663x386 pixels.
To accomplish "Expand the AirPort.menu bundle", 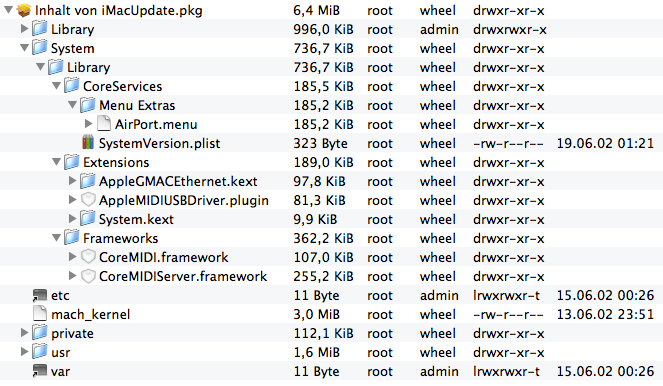I will click(x=88, y=123).
